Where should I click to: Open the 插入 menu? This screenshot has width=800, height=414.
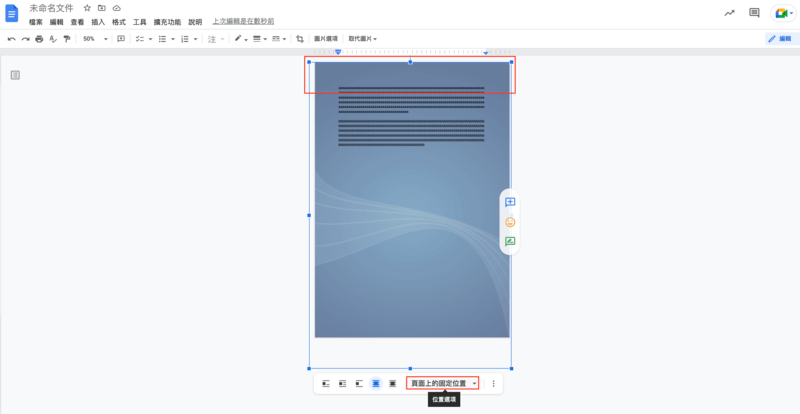coord(98,22)
